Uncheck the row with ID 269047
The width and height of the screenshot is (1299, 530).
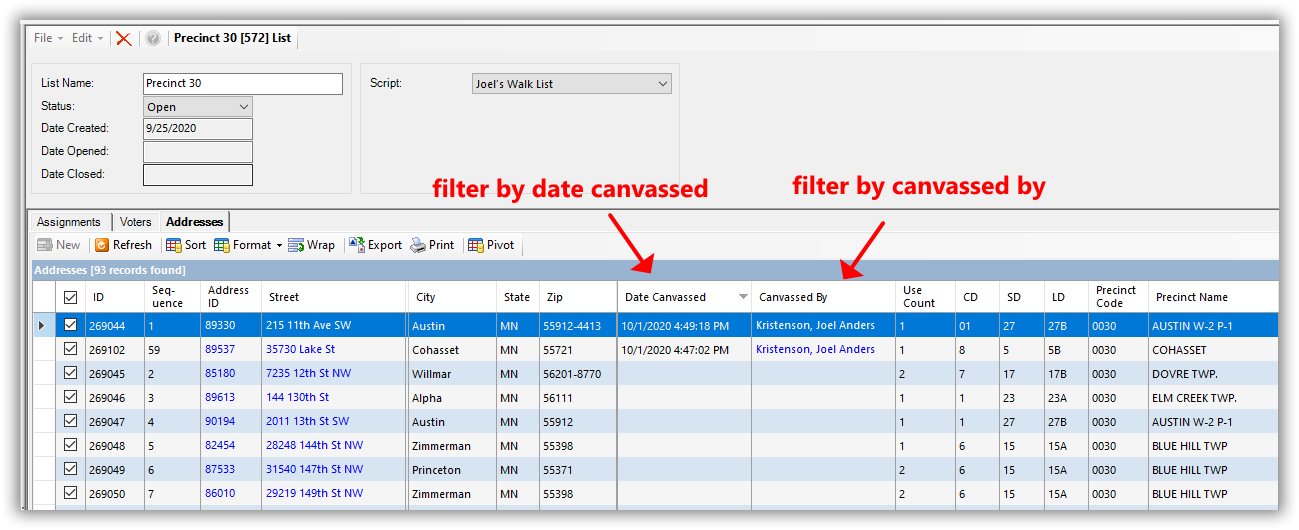pos(70,422)
